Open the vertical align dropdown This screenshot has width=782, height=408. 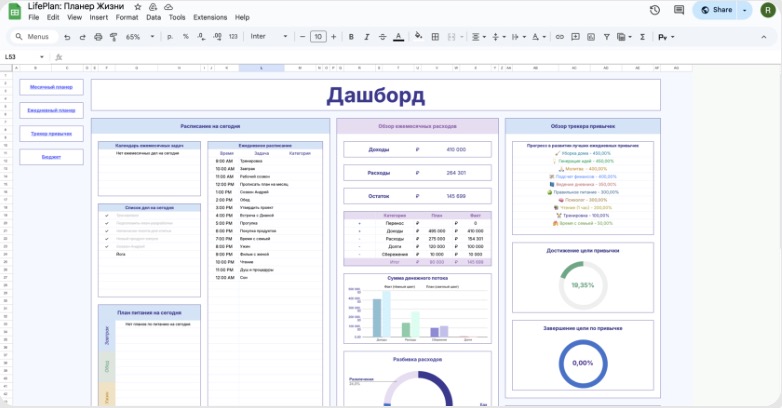[498, 37]
